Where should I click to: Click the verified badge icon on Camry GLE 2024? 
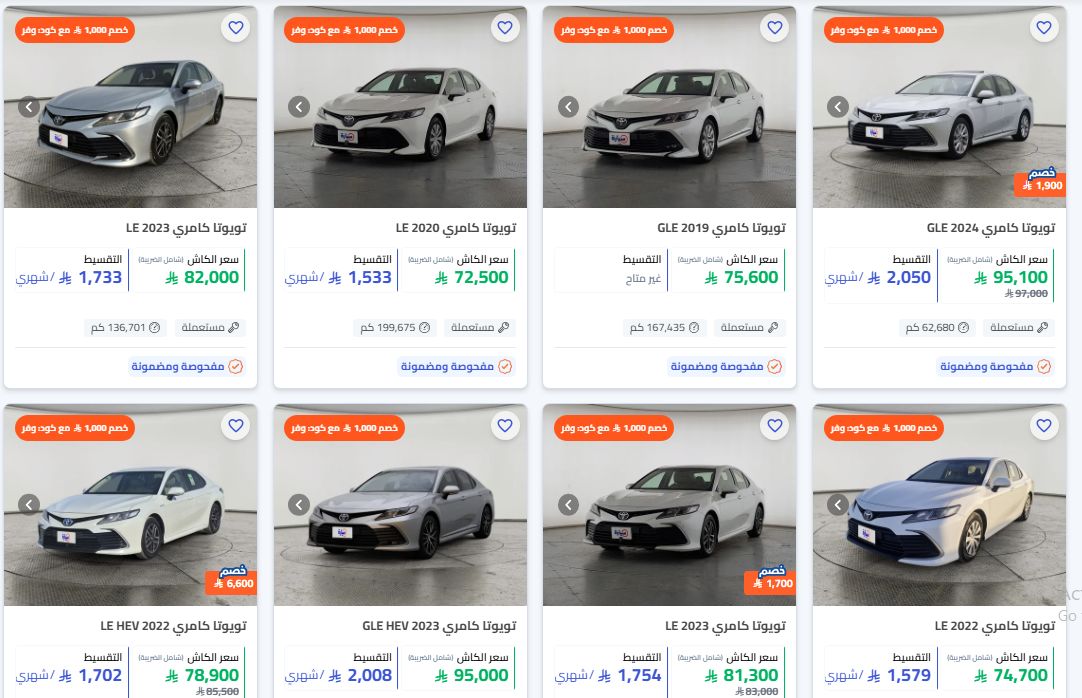click(x=1044, y=367)
